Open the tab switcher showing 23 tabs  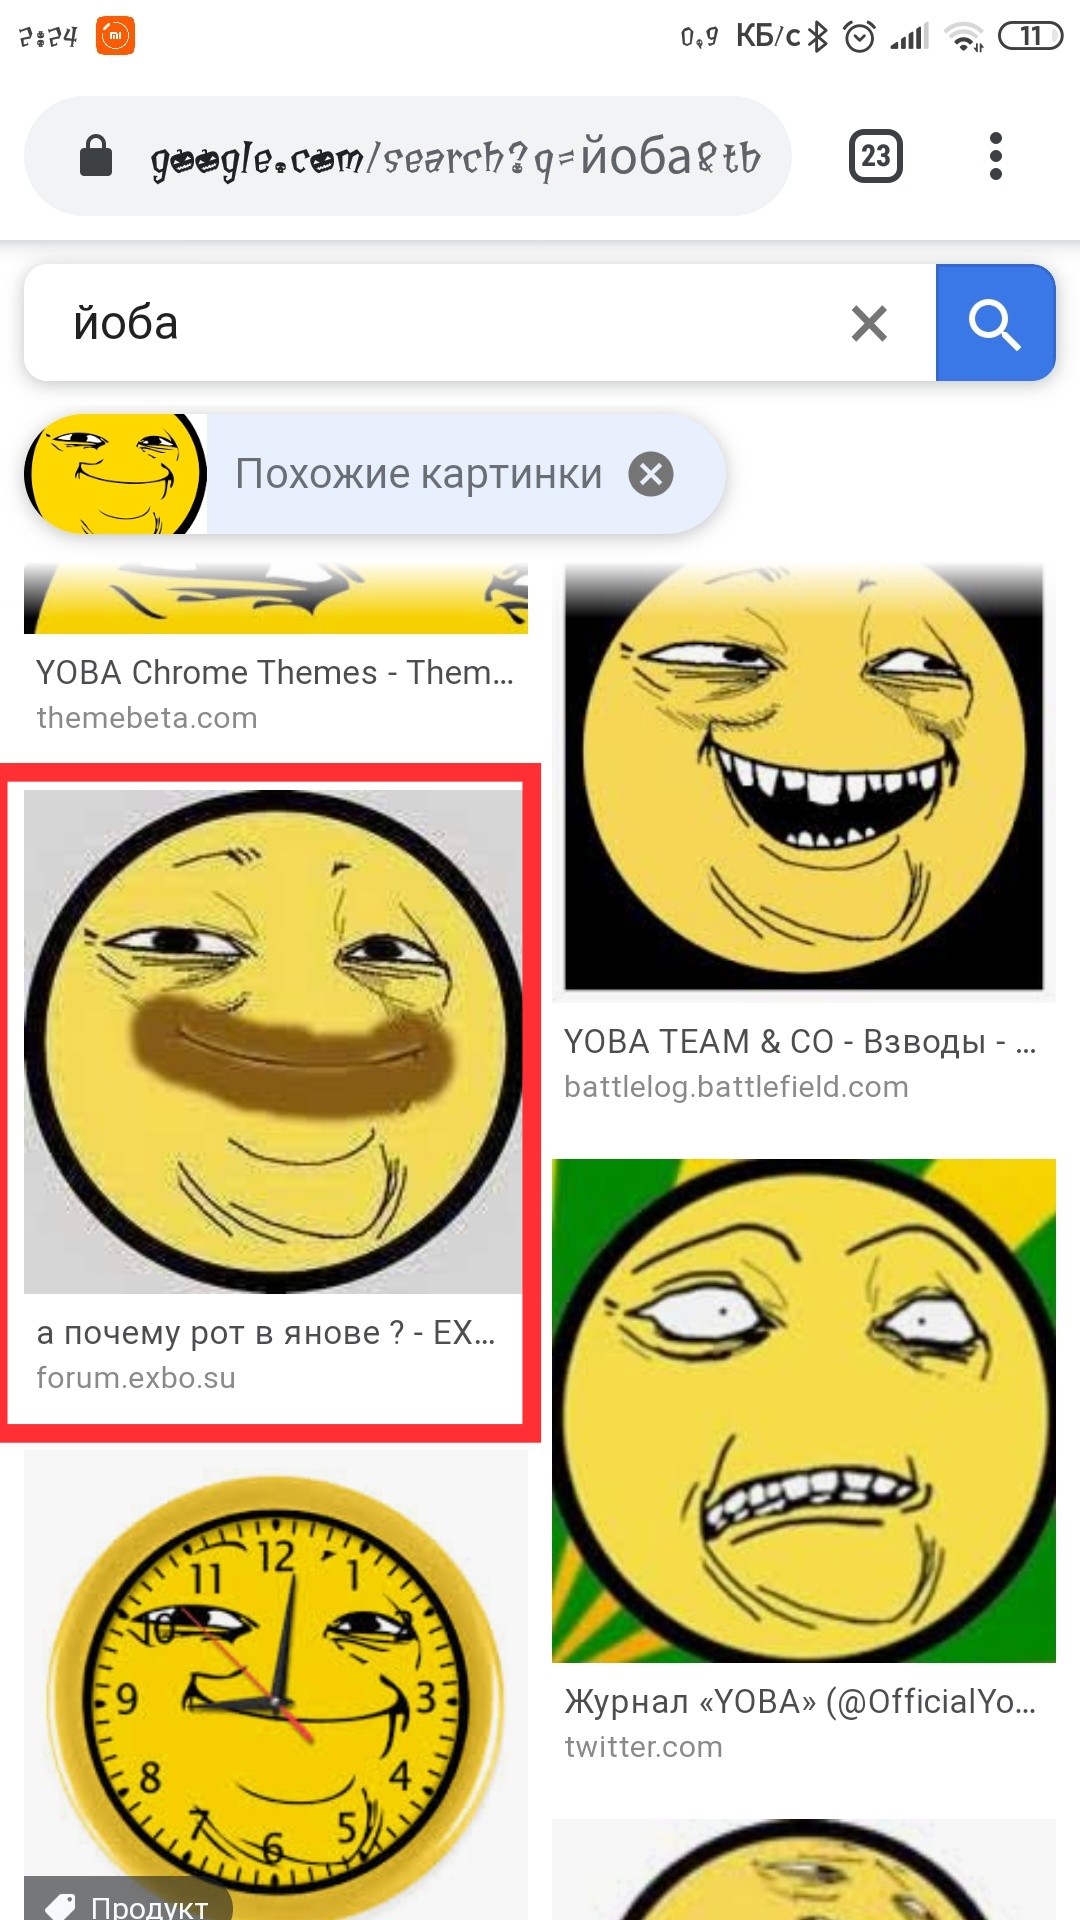pos(876,156)
